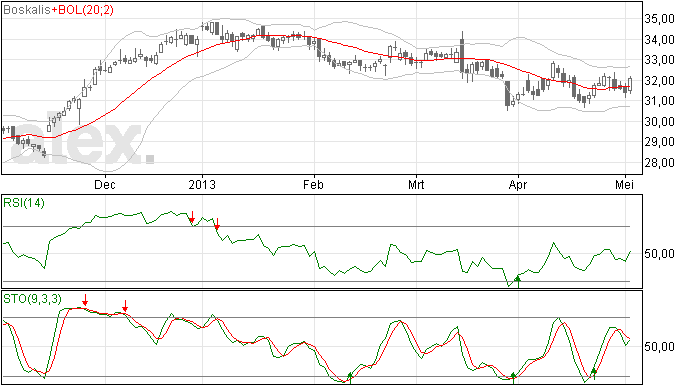Click the +BOL(20;2) indicator label

[82, 10]
